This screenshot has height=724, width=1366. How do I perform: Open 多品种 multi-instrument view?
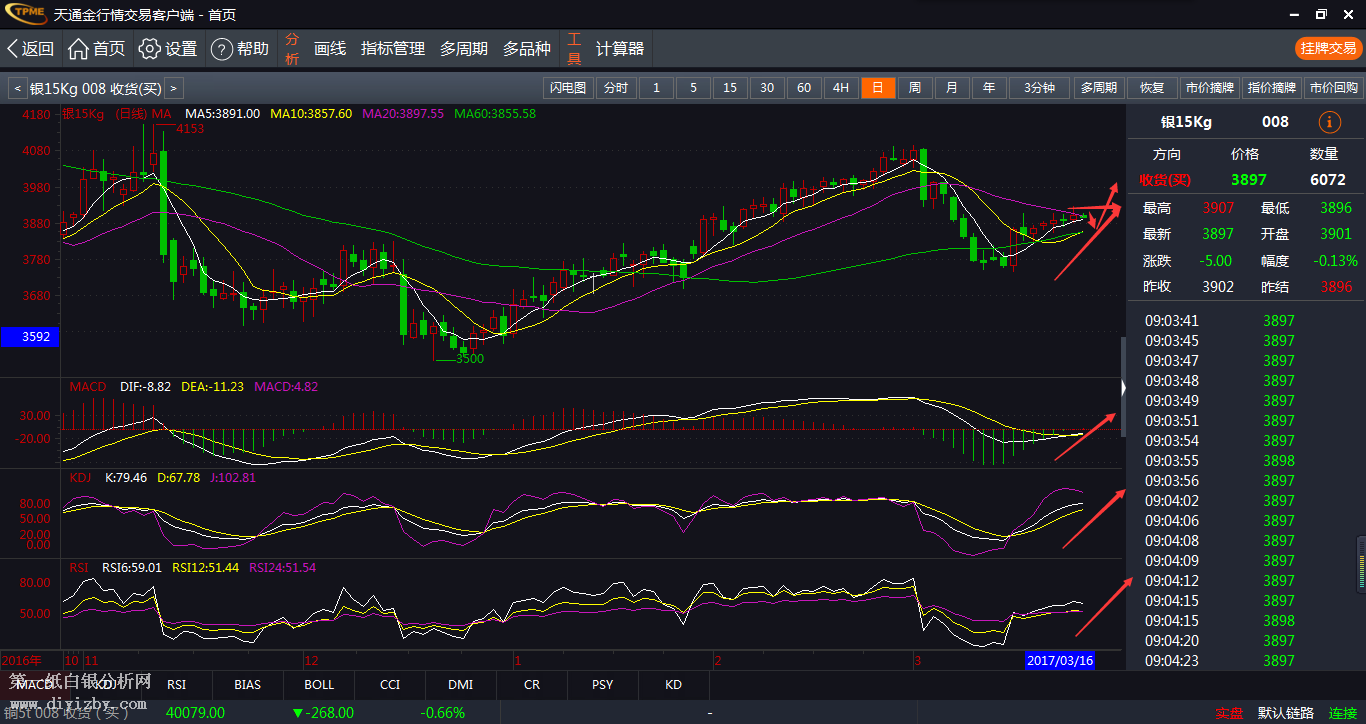tap(527, 48)
